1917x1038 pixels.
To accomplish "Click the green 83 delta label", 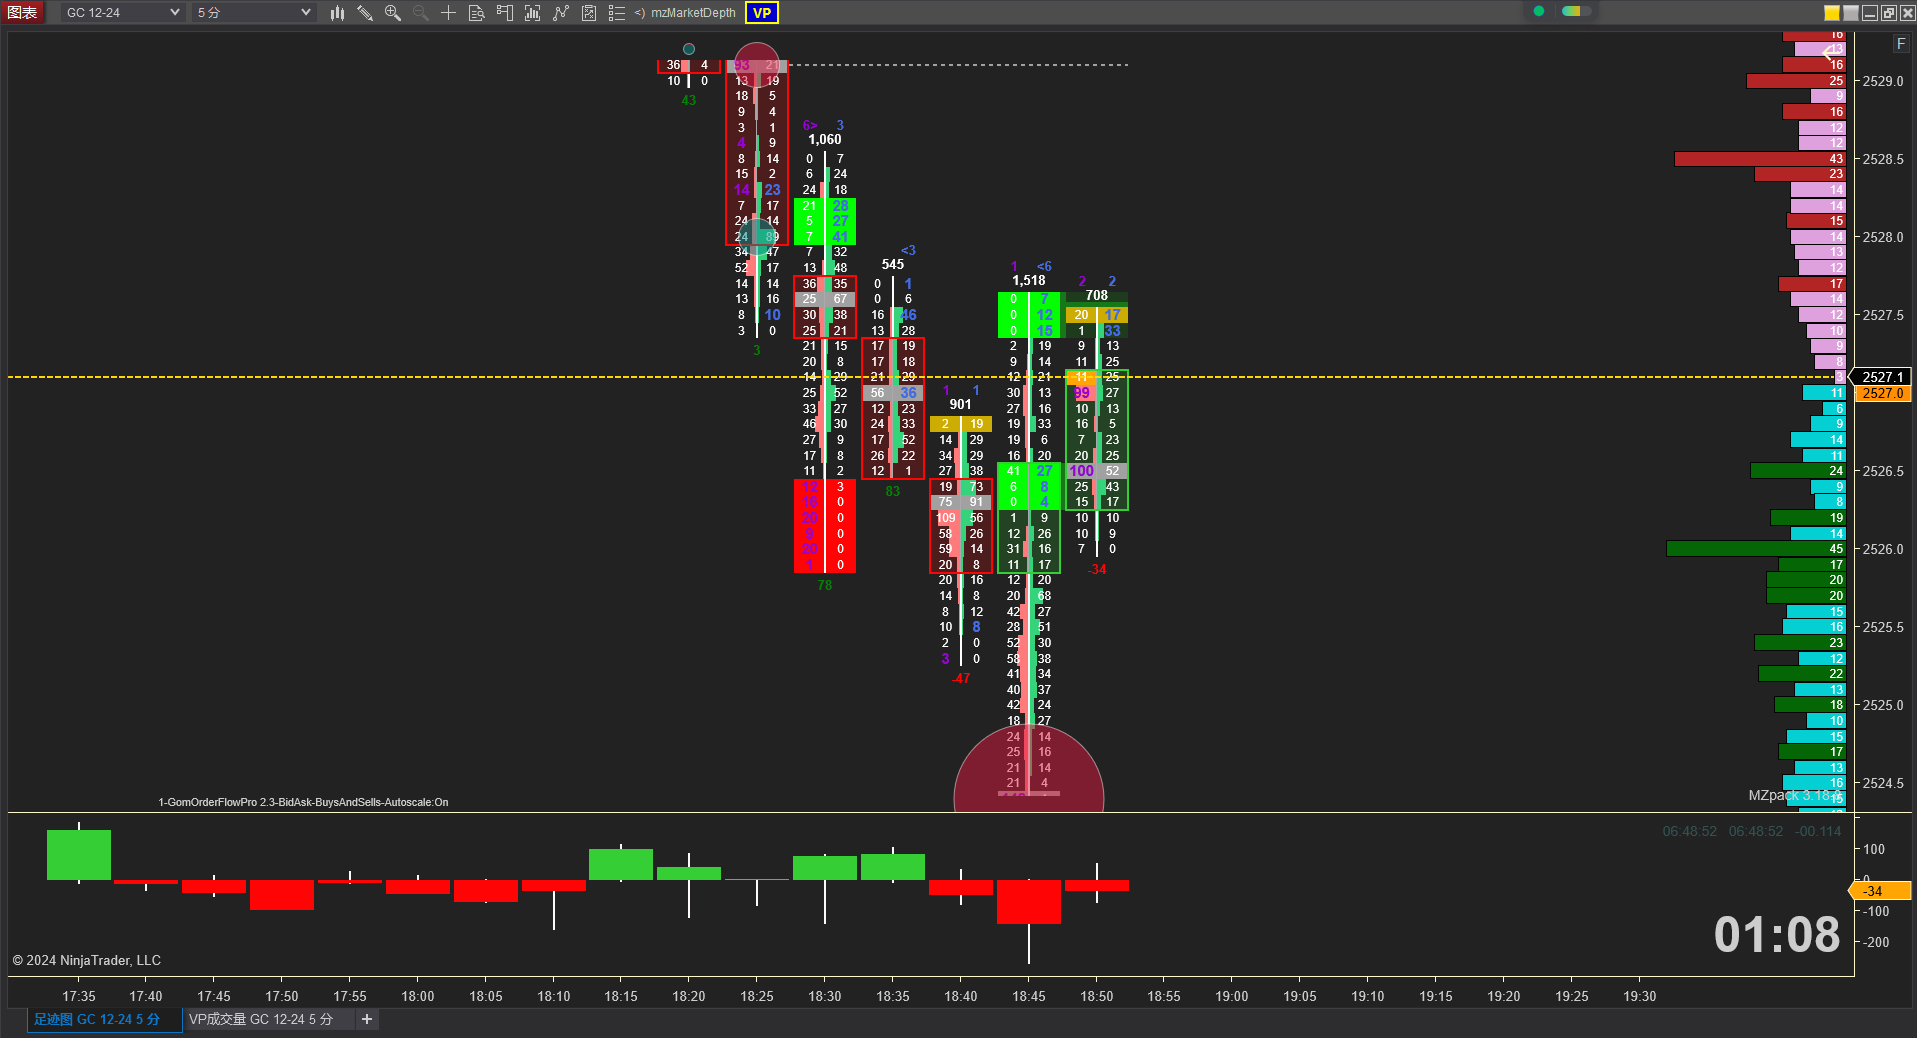I will click(x=893, y=492).
